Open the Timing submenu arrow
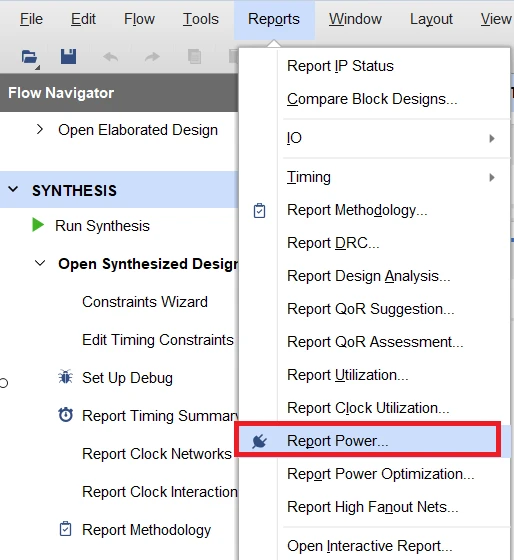Screen dimensions: 514x560 pos(492,178)
